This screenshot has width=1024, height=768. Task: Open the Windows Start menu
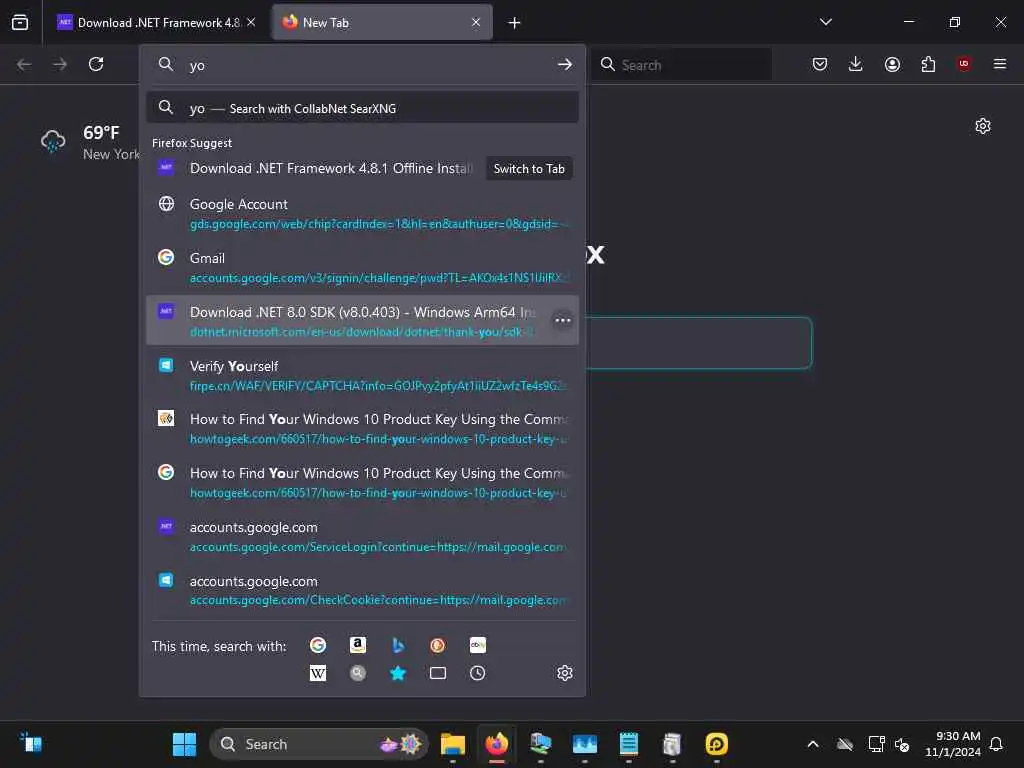(x=184, y=744)
